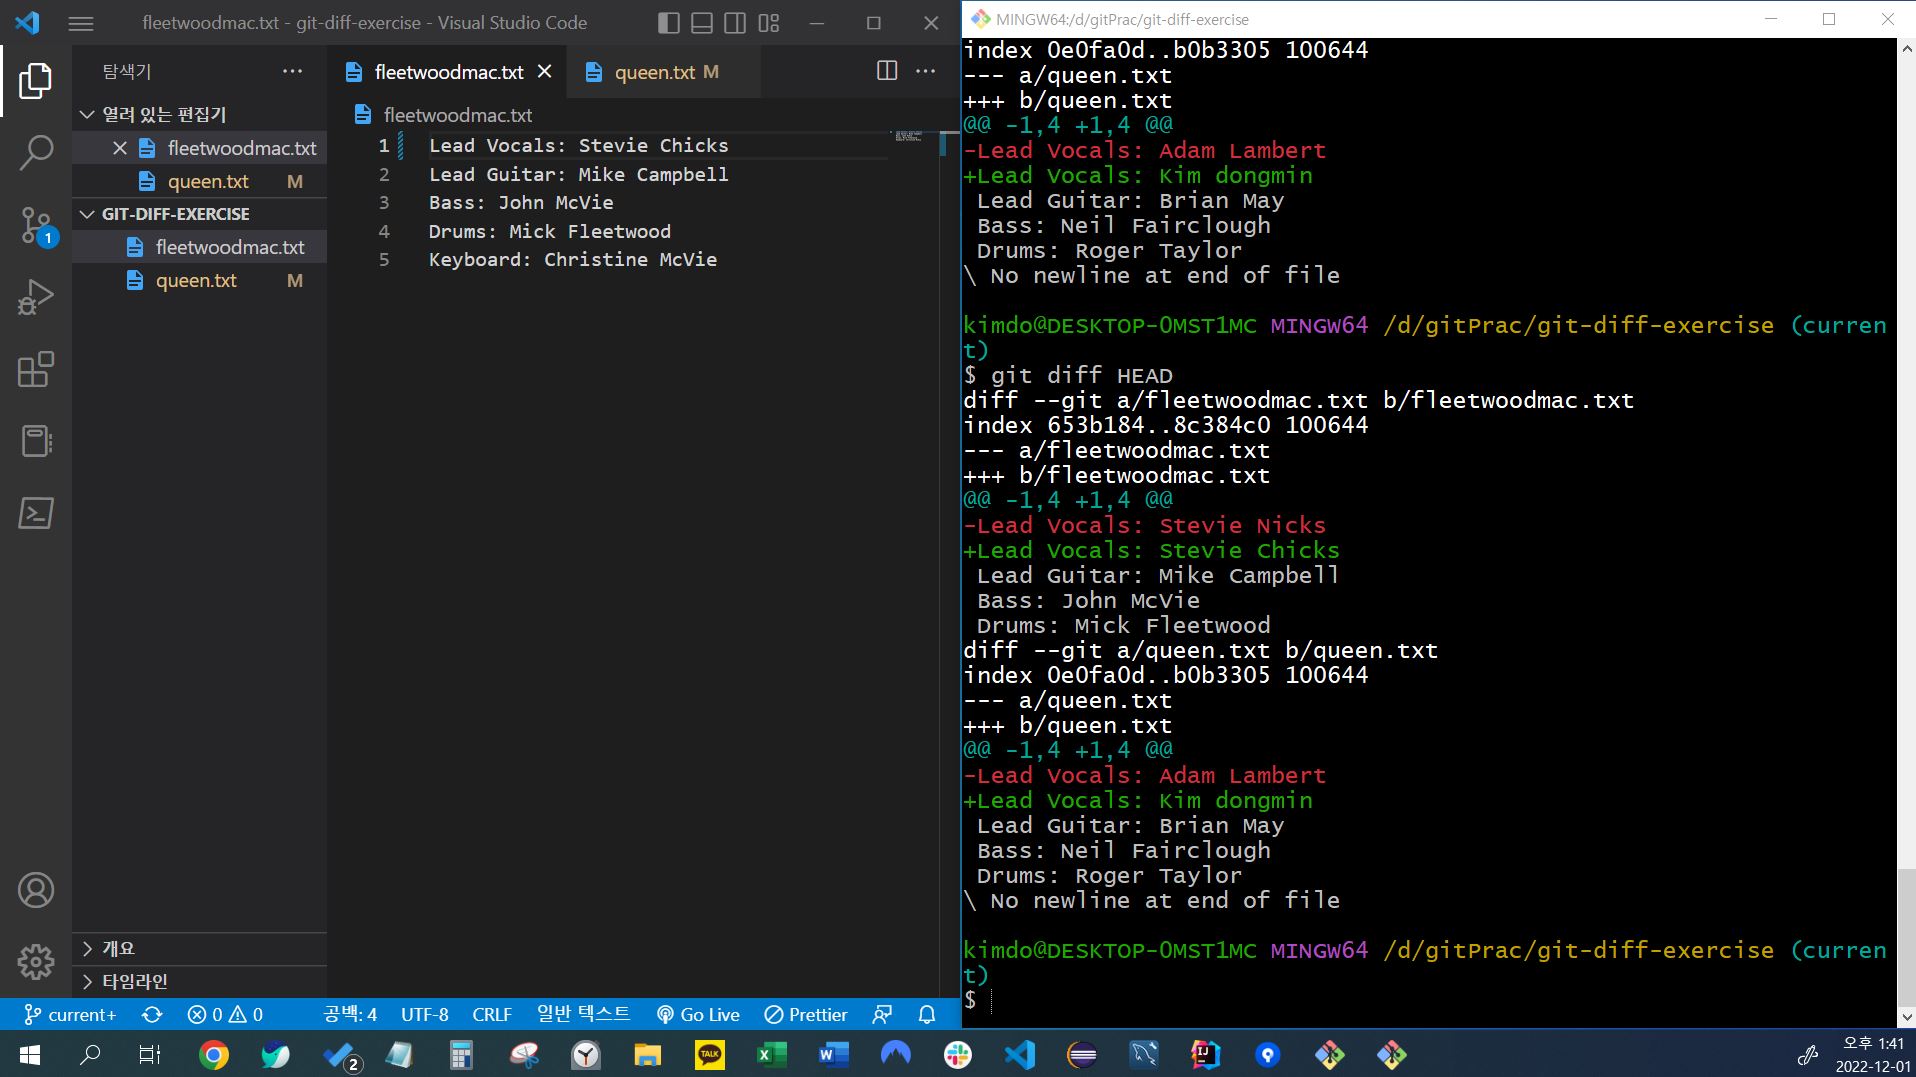Open customize layout button

pos(768,23)
